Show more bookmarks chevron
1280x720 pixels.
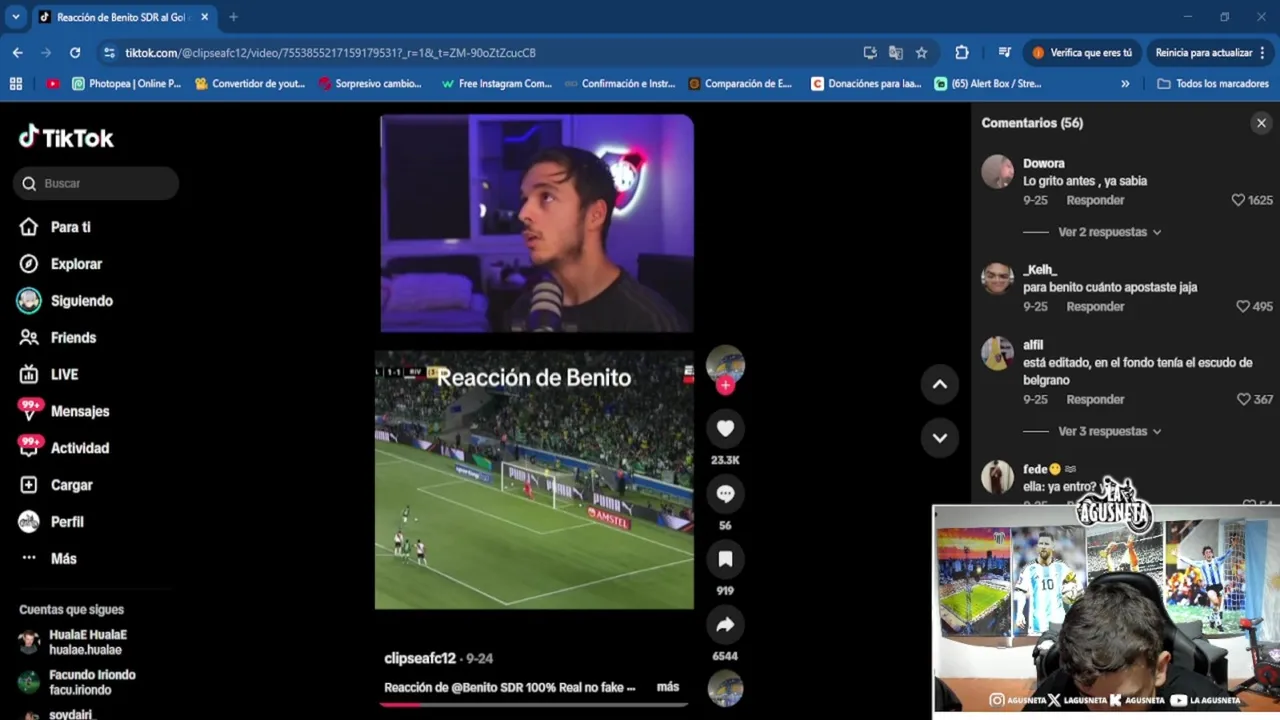tap(1125, 84)
